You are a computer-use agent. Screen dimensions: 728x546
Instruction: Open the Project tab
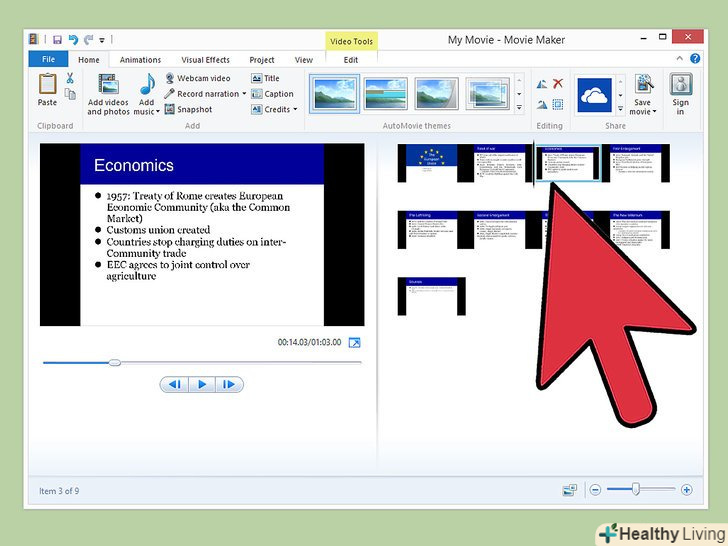click(x=262, y=60)
